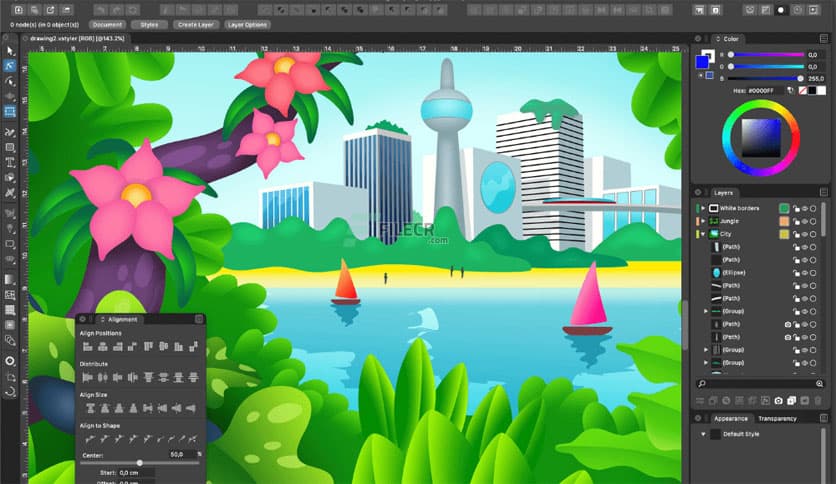Switch to the Transparency tab

(777, 418)
